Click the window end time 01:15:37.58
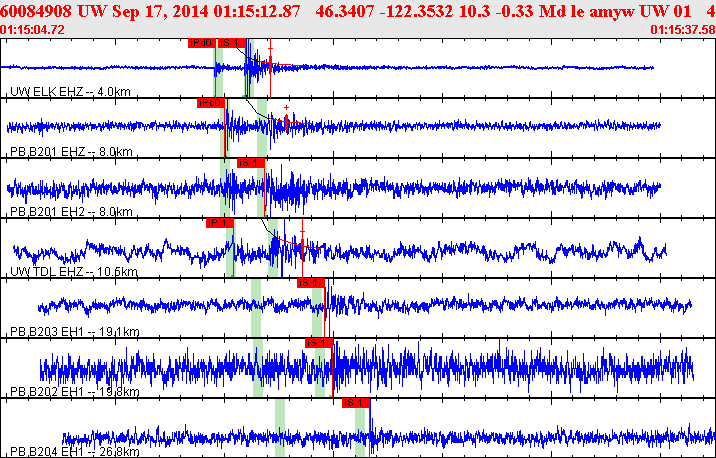Screen dimensions: 716x458 coord(683,30)
